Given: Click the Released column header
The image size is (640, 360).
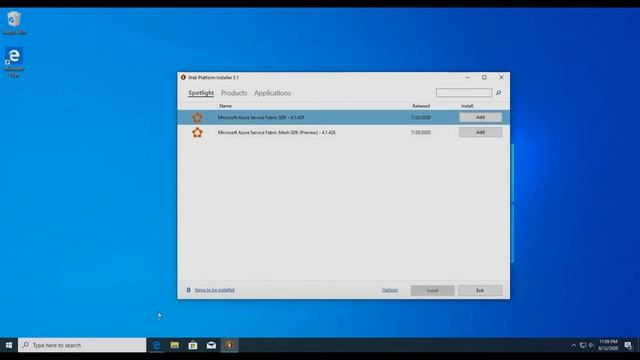Looking at the screenshot, I should 421,106.
